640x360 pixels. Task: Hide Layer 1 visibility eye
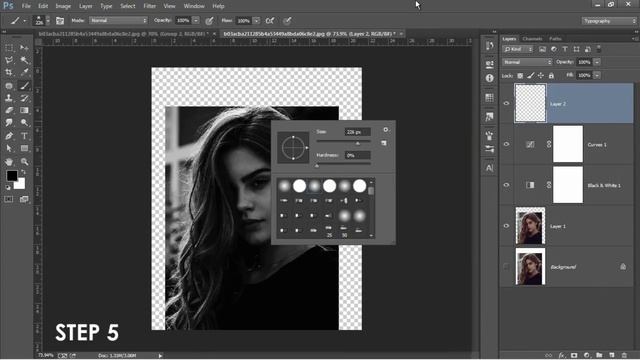pos(507,226)
